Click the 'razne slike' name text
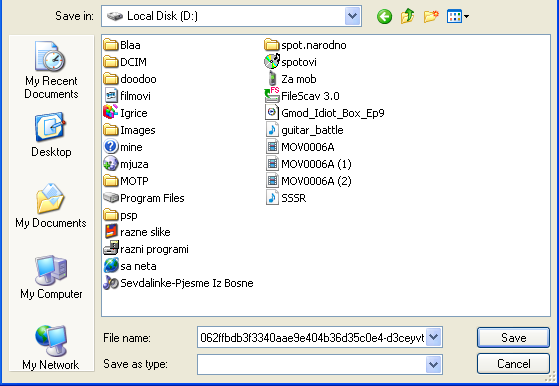Image resolution: width=559 pixels, height=386 pixels. click(x=145, y=232)
